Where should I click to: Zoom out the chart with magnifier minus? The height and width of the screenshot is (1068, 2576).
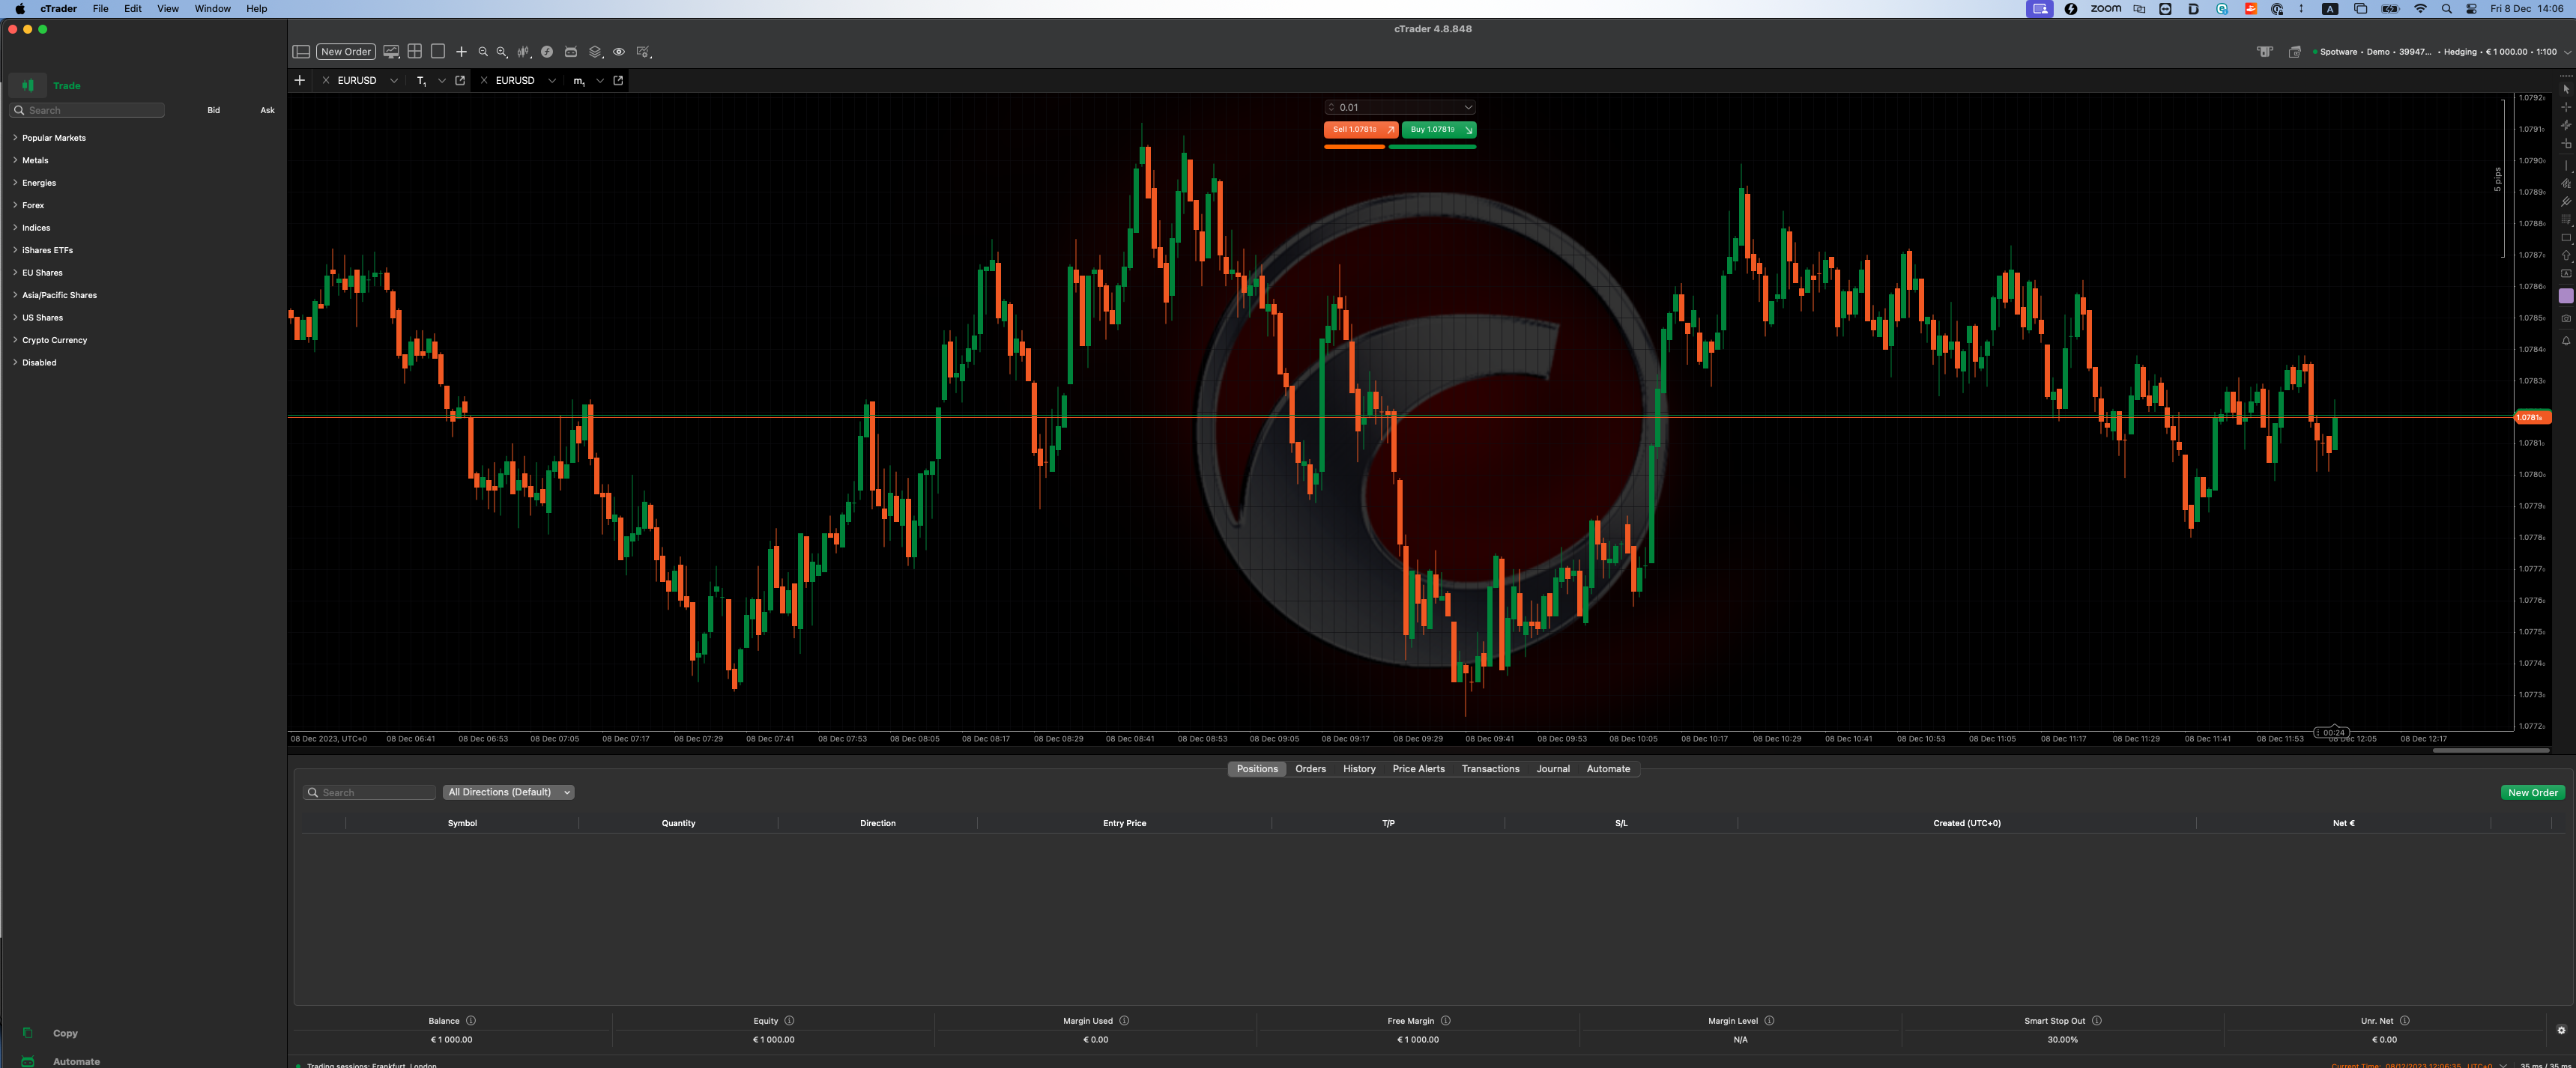pos(483,52)
